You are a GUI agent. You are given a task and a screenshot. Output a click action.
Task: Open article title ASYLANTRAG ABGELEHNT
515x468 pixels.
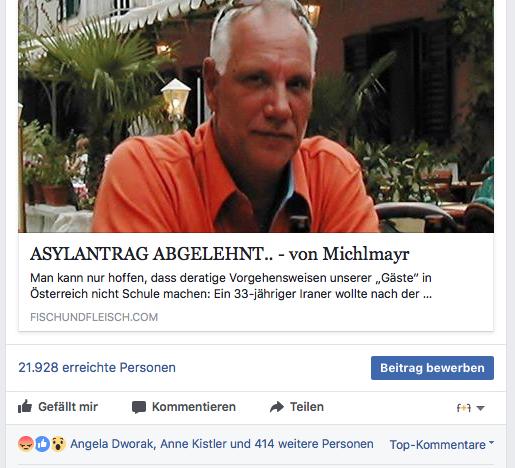[x=220, y=254]
